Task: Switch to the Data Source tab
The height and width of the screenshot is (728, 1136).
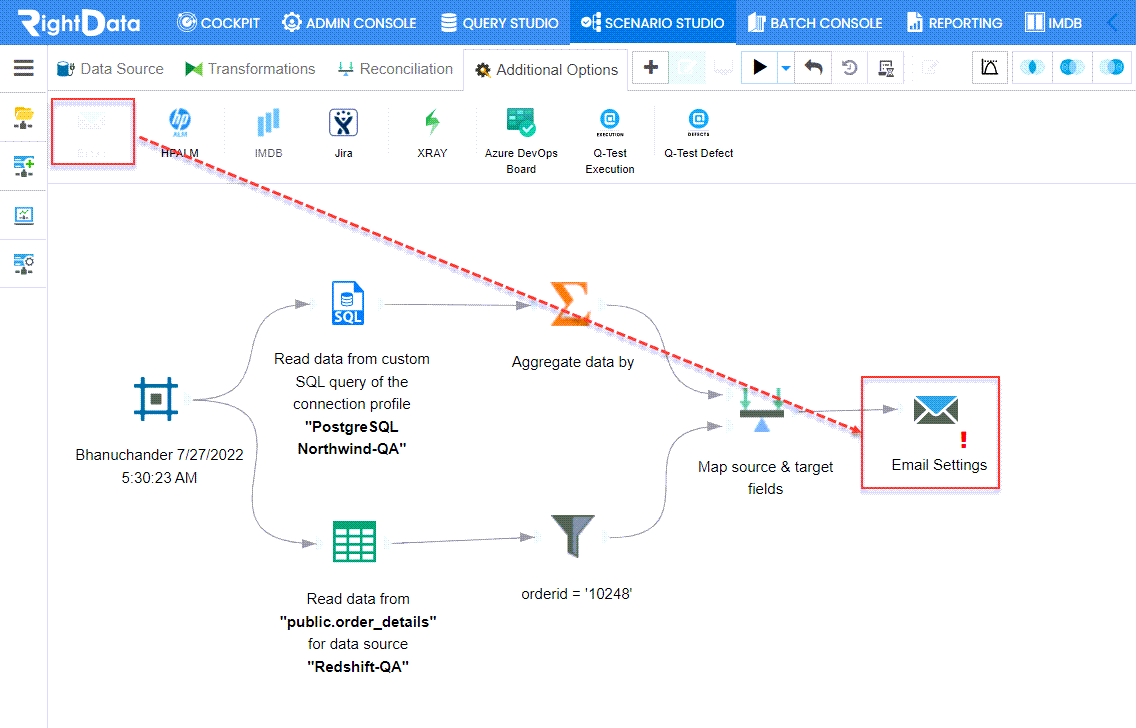Action: (x=110, y=69)
